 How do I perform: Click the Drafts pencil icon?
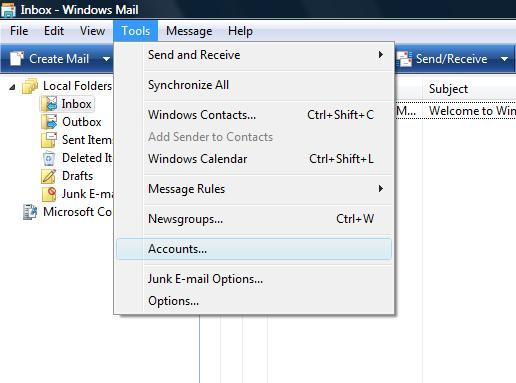tap(49, 176)
